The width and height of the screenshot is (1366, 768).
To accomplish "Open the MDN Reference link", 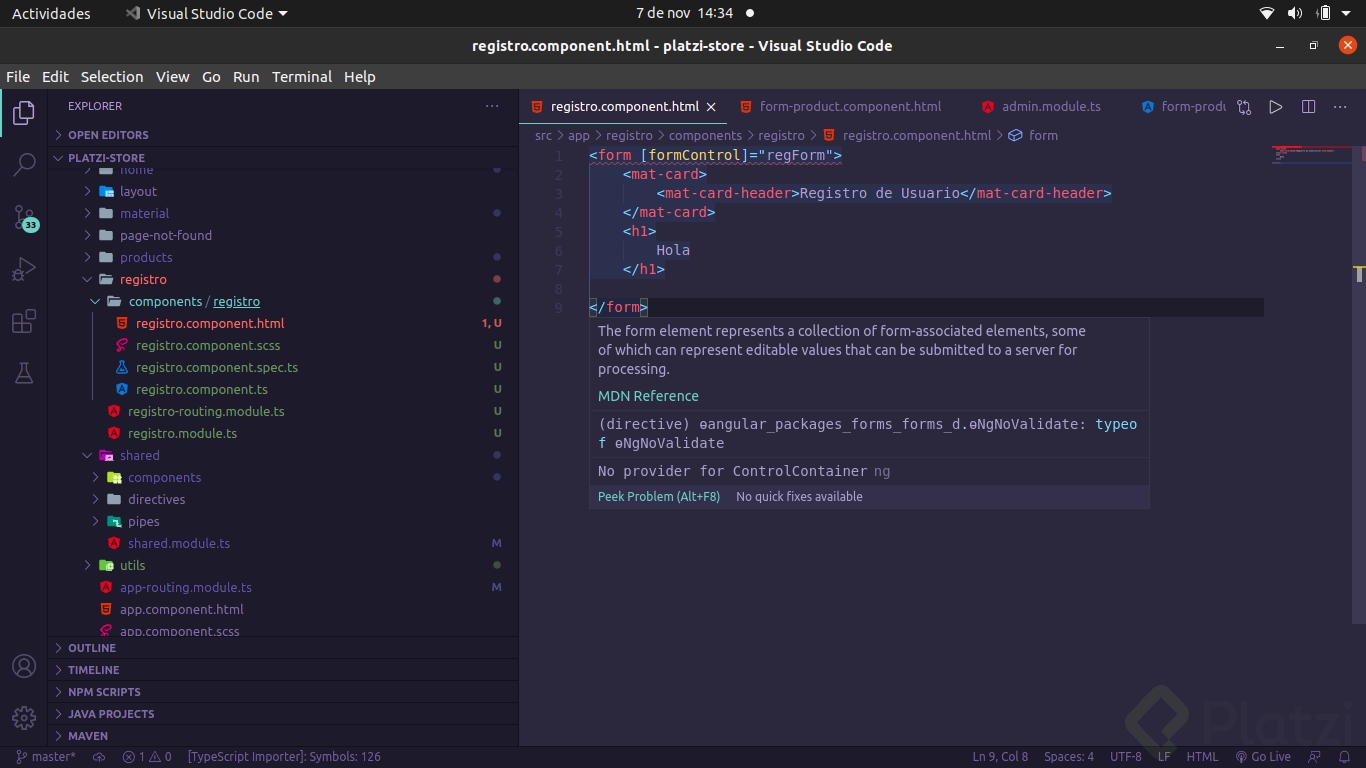I will [x=648, y=396].
